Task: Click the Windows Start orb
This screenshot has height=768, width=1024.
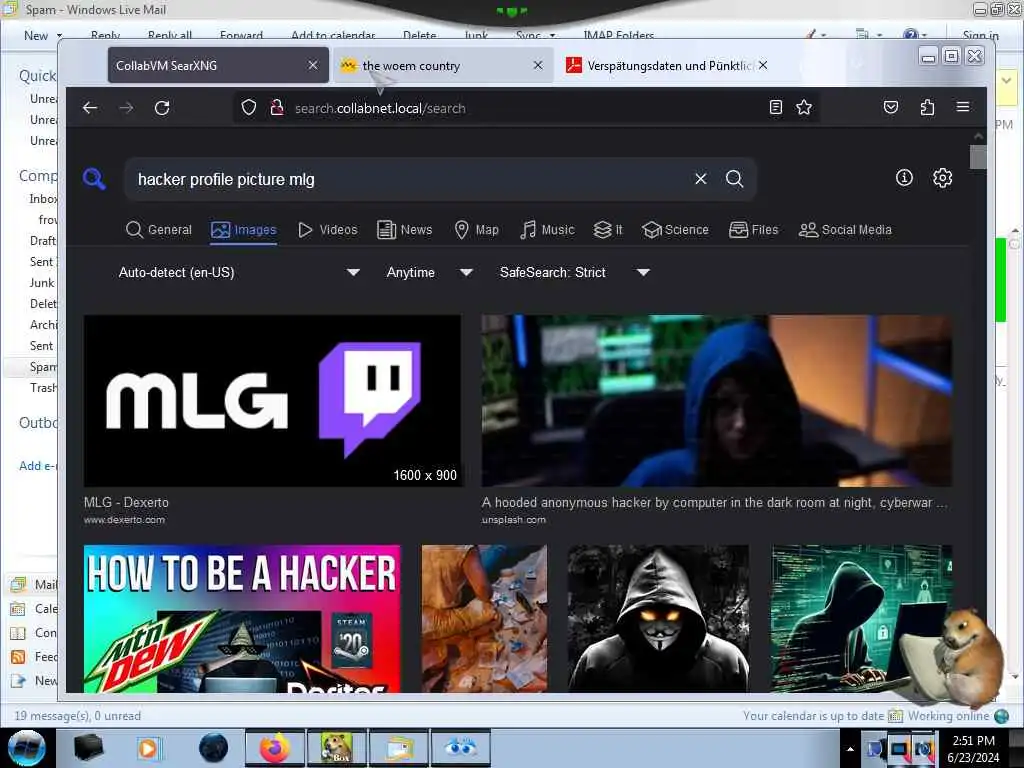Action: (27, 748)
